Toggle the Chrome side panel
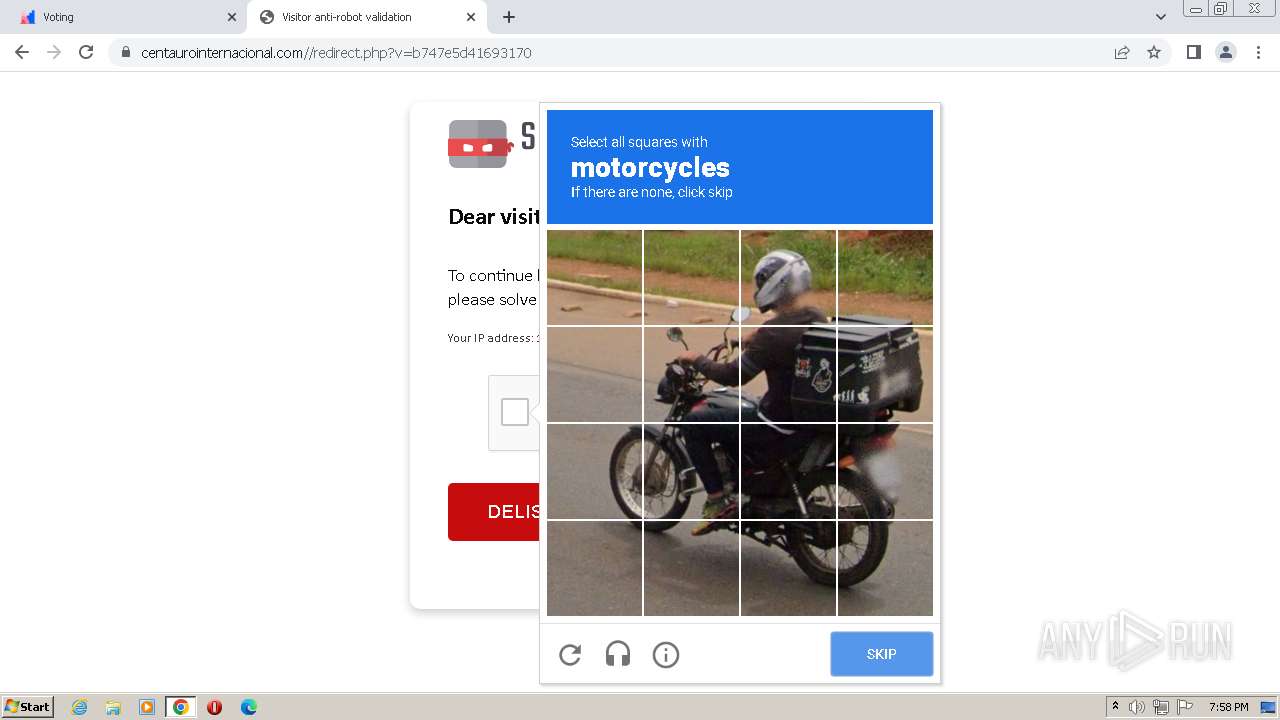The image size is (1280, 720). coord(1193,52)
